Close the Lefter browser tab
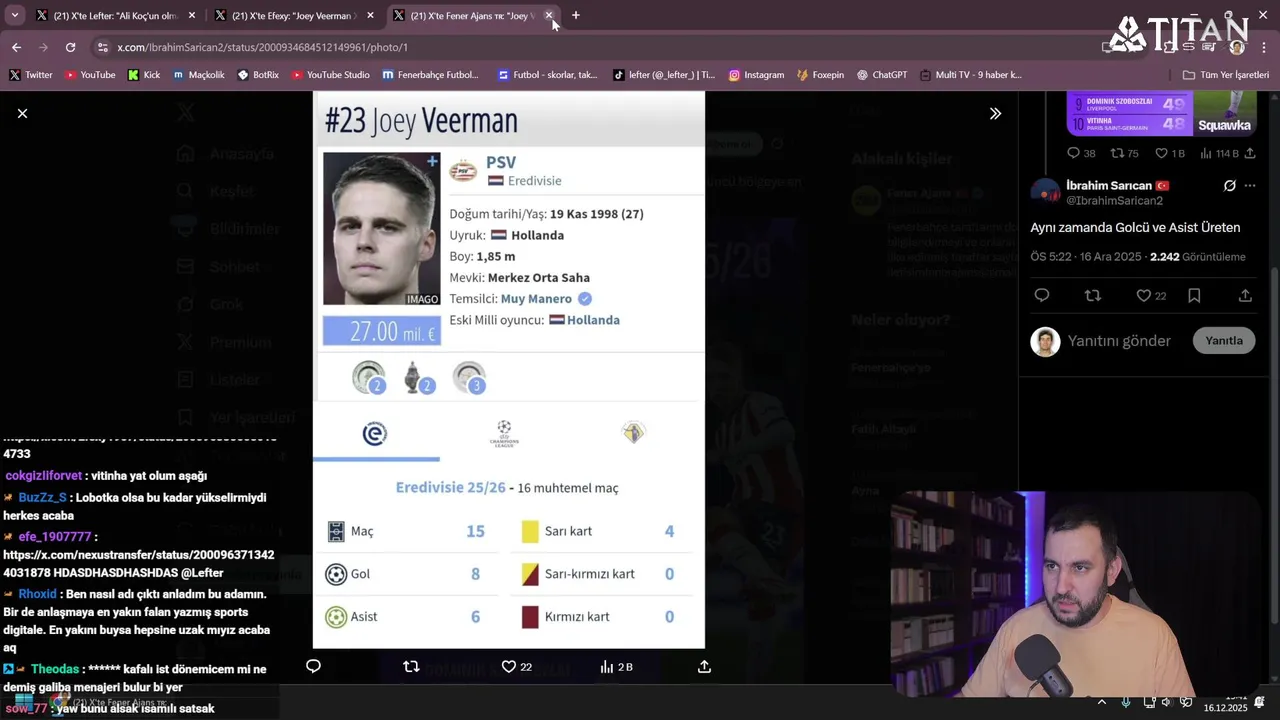1280x720 pixels. coord(192,16)
